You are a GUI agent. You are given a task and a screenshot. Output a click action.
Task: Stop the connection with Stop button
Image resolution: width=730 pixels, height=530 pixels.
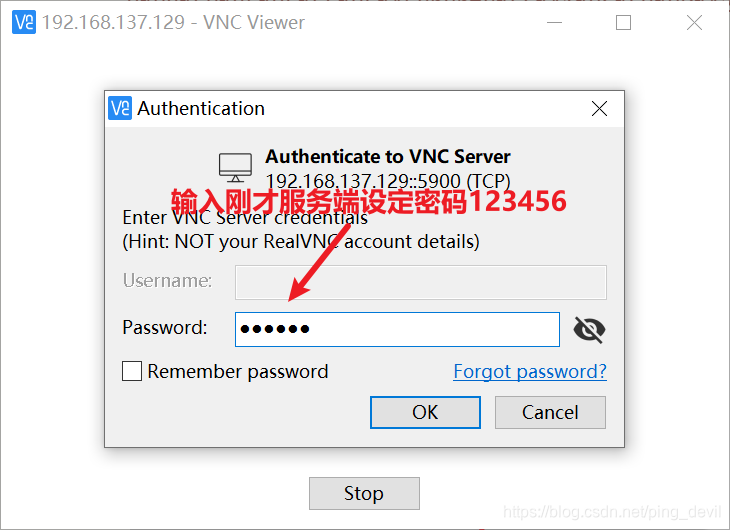click(364, 493)
